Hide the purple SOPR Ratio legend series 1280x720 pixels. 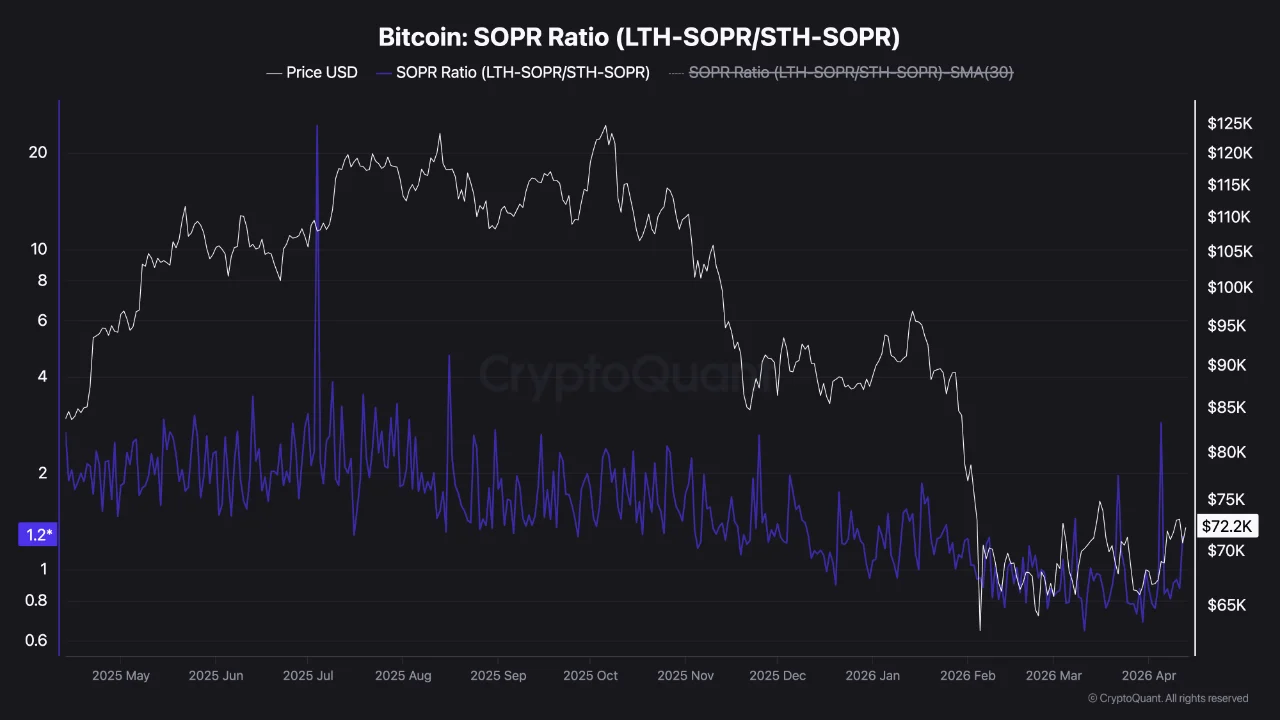(522, 72)
